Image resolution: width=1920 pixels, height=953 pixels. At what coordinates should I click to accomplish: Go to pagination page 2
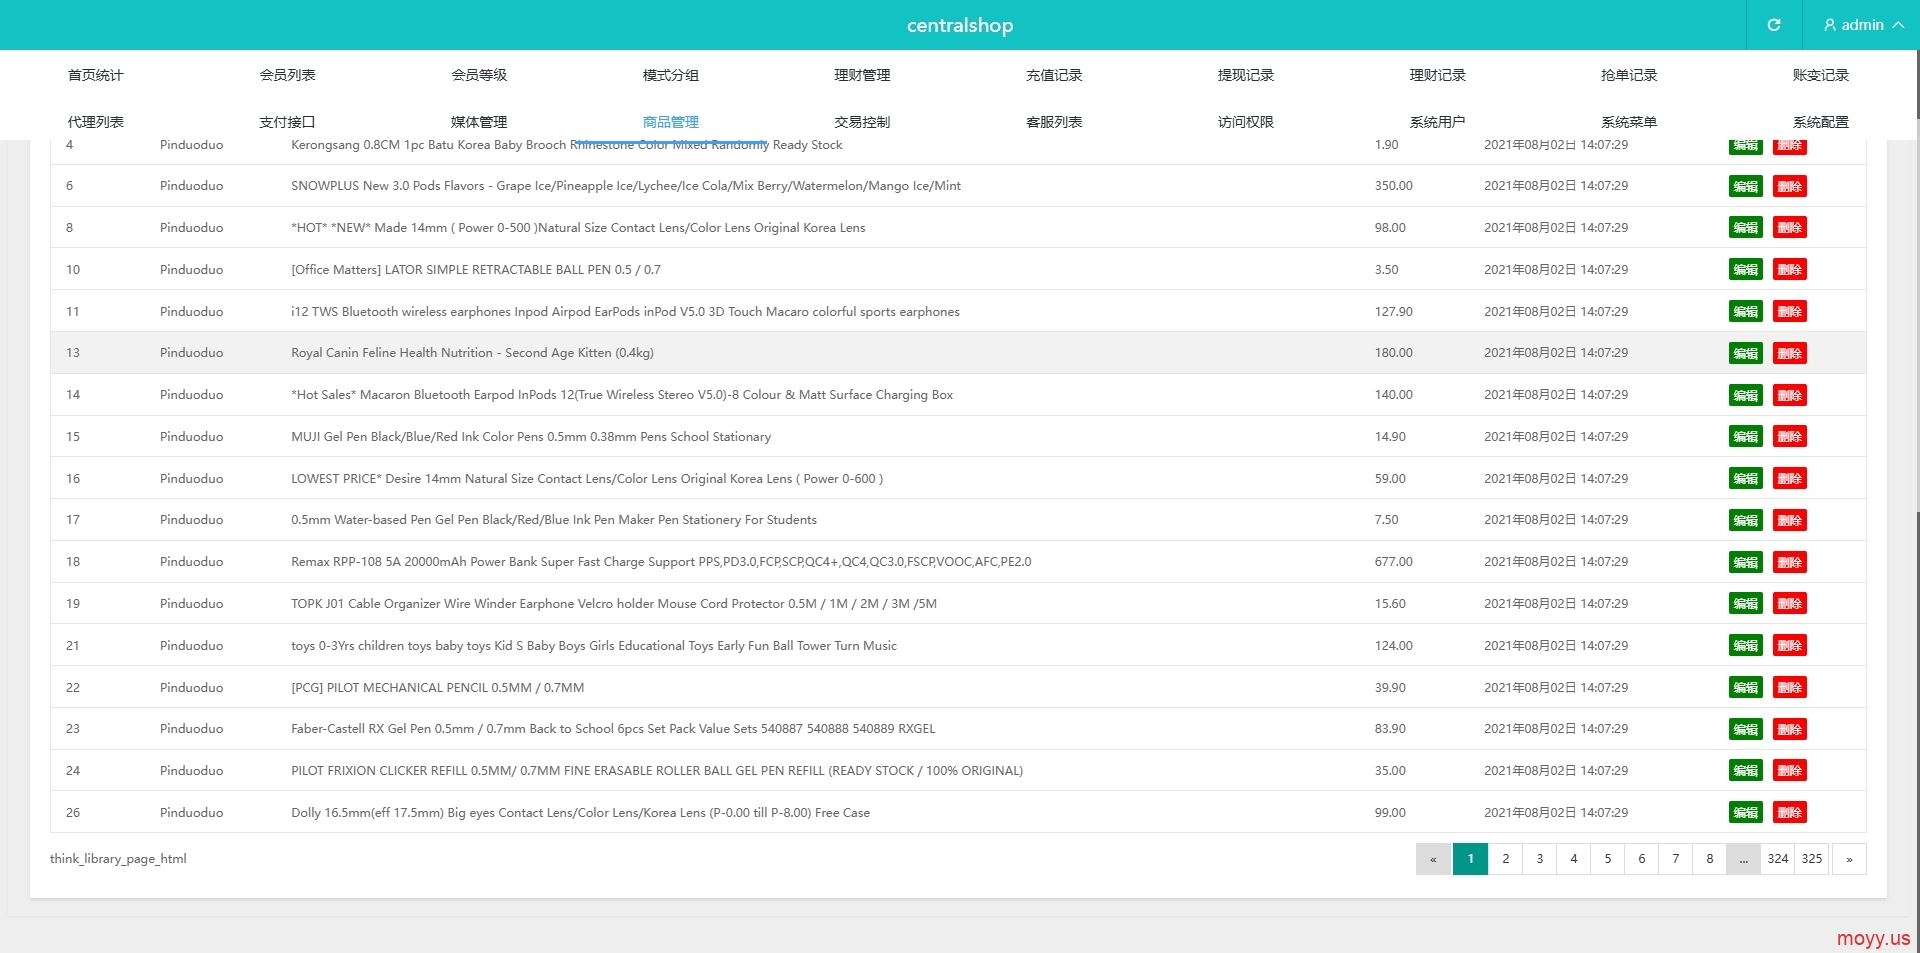(1506, 859)
